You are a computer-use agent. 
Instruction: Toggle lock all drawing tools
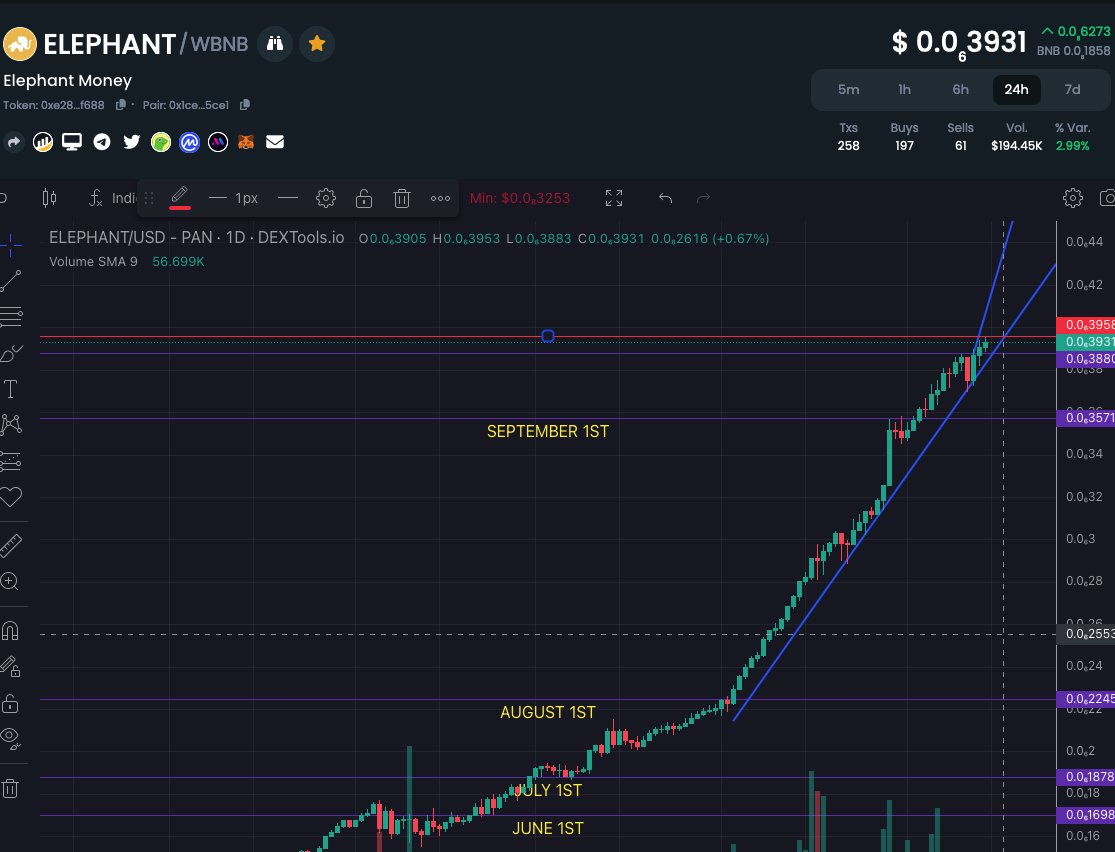[x=10, y=703]
